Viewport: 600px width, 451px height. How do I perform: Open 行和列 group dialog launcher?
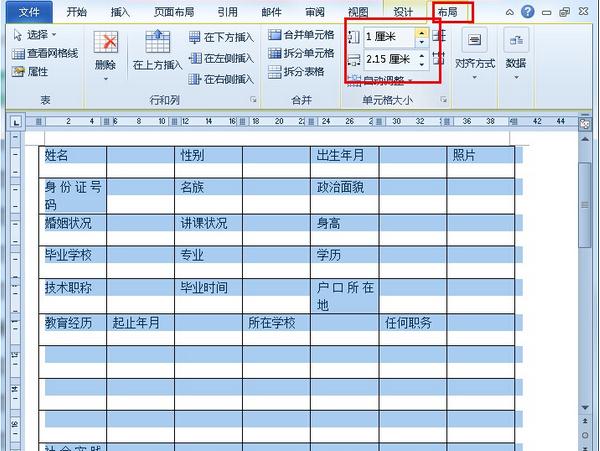(x=253, y=99)
